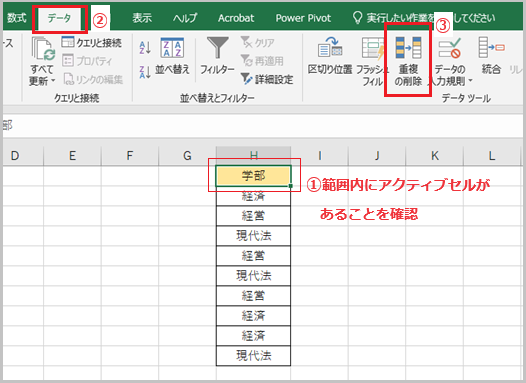The width and height of the screenshot is (526, 383).
Task: Open the ヘルプ tab
Action: pos(185,18)
